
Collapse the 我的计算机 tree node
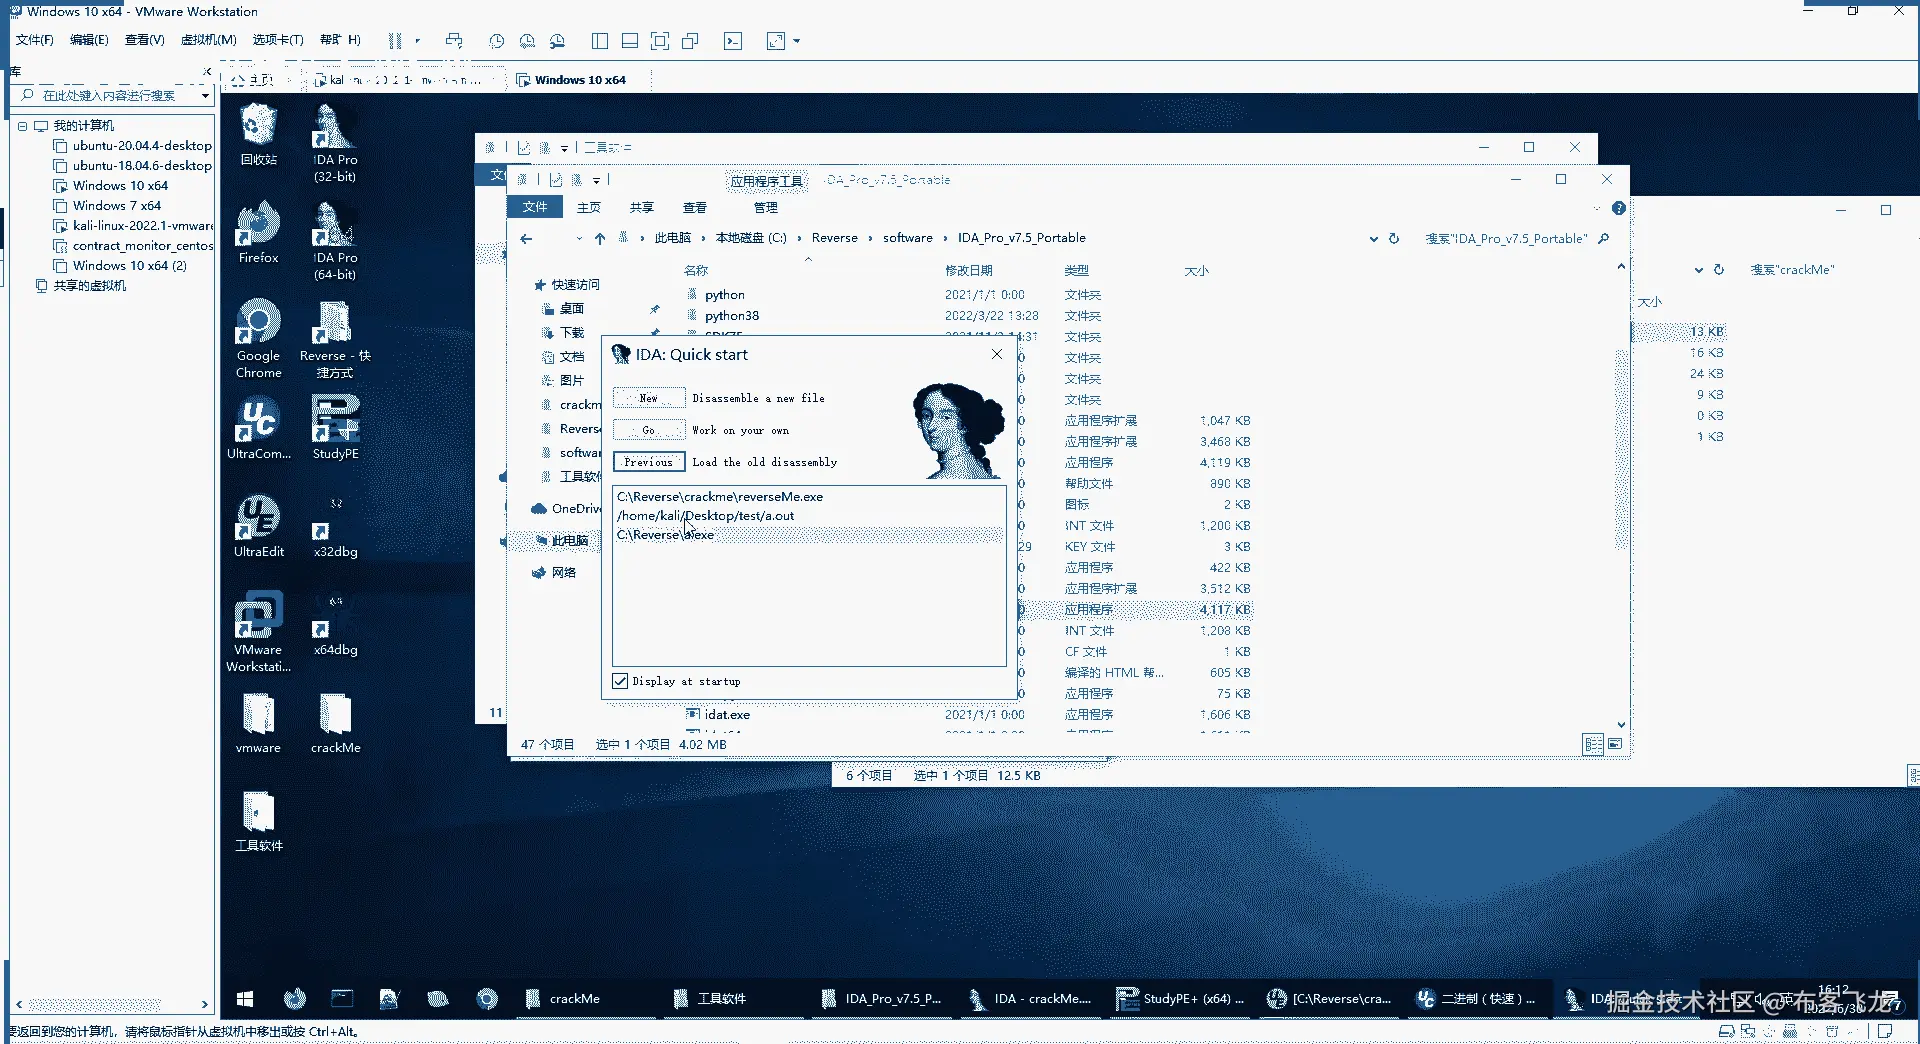(x=22, y=126)
